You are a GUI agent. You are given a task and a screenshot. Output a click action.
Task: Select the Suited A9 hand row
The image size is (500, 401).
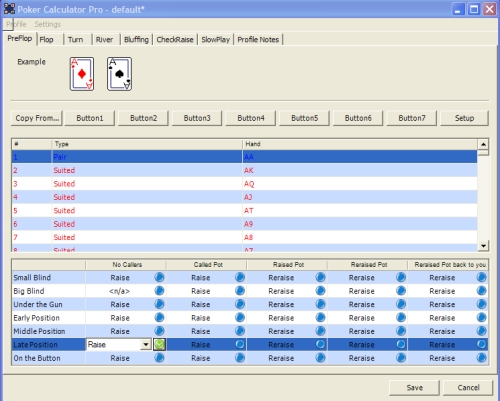tap(244, 224)
